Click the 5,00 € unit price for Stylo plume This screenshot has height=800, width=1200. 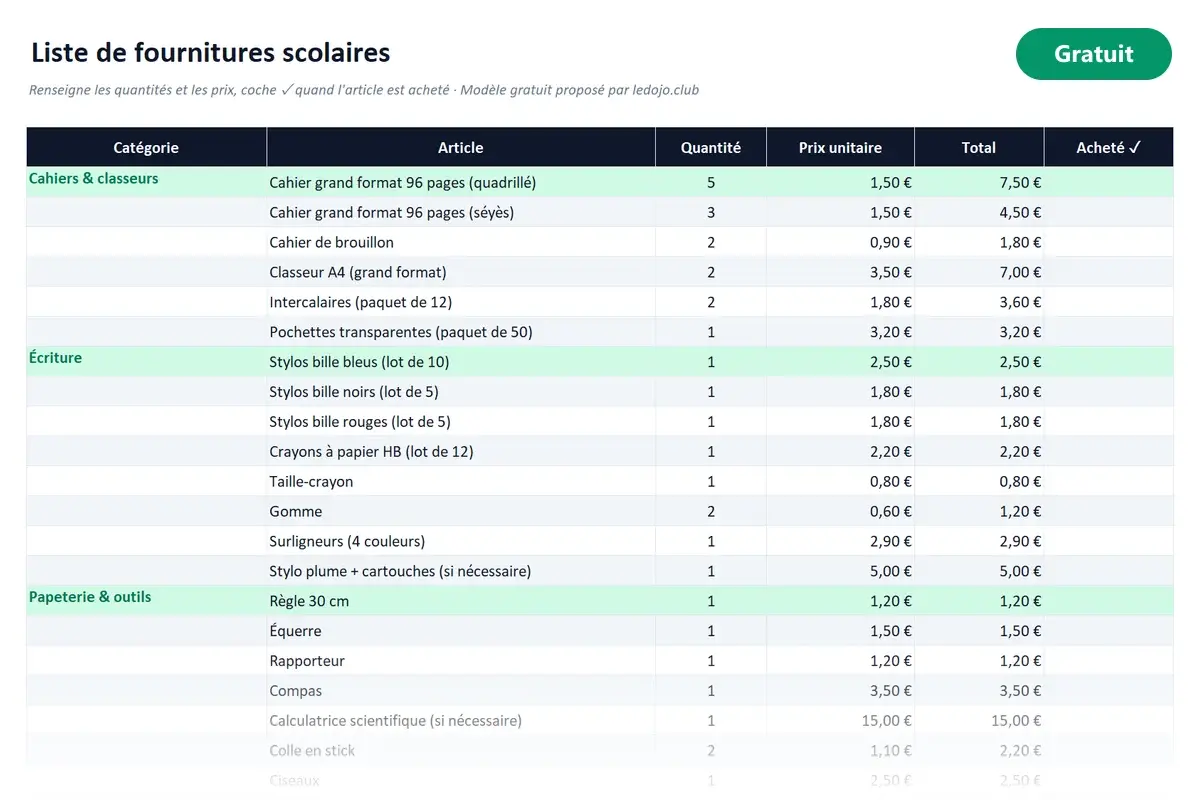[x=840, y=571]
